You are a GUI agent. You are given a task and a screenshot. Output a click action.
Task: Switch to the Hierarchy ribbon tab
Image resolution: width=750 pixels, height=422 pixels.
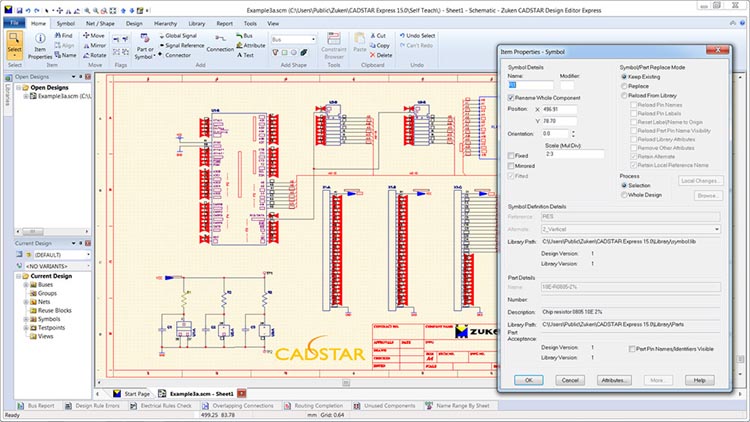[165, 23]
